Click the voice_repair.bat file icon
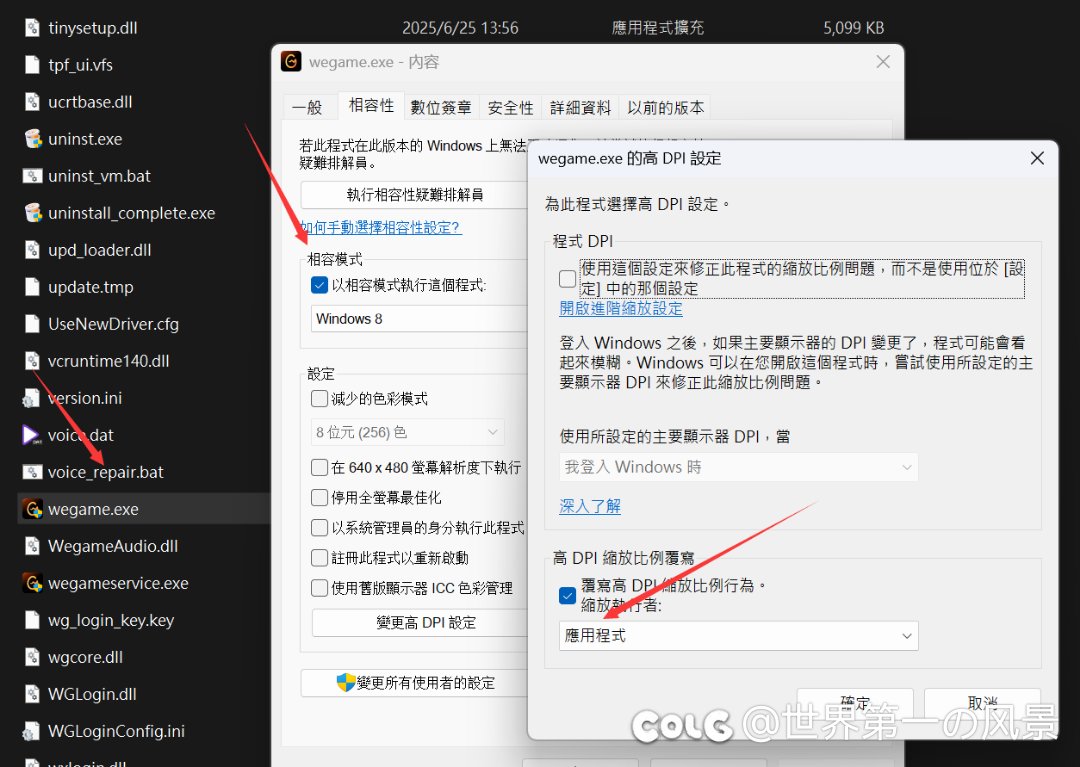Screen dimensions: 1080x767 [x=32, y=472]
